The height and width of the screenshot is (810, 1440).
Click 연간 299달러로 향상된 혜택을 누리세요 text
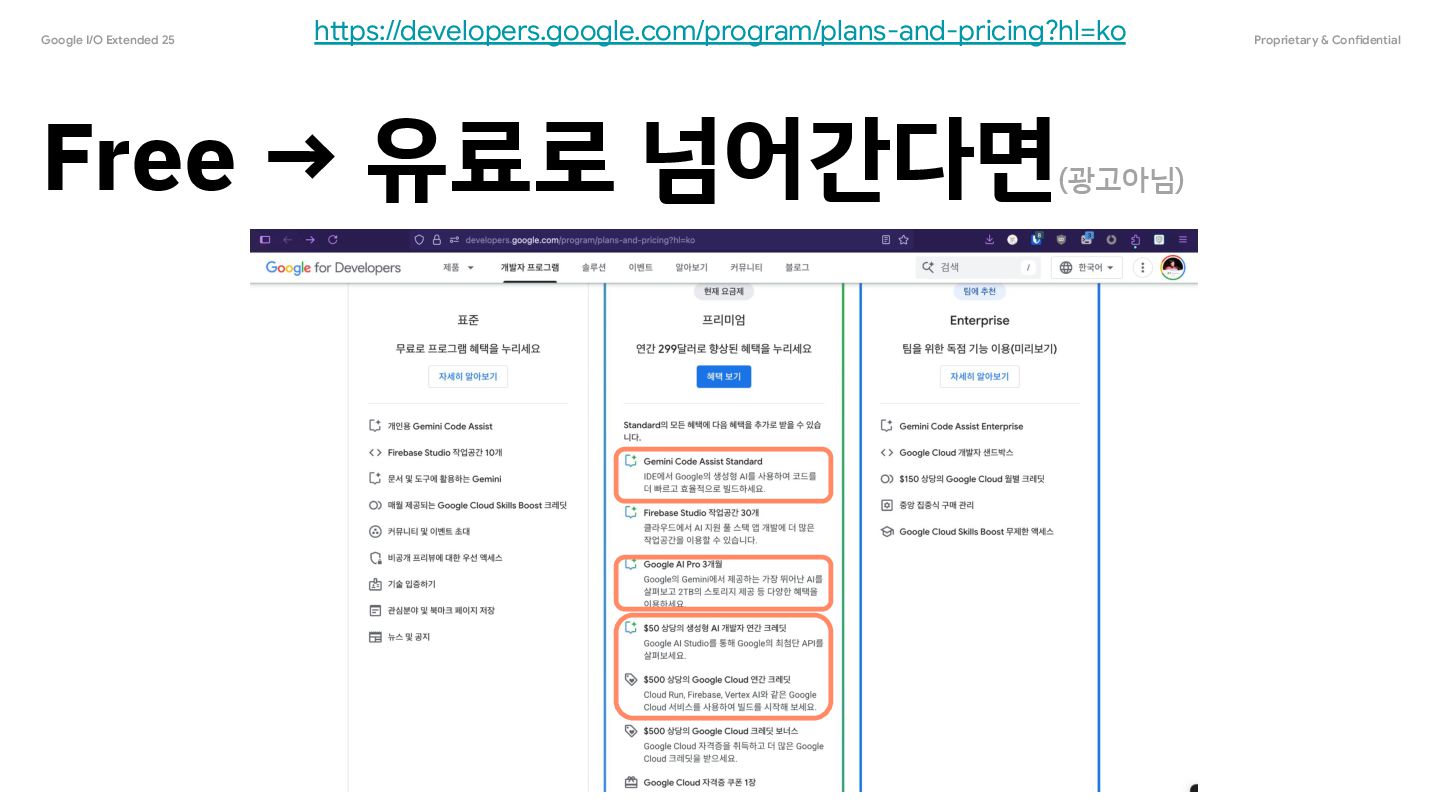coord(723,349)
